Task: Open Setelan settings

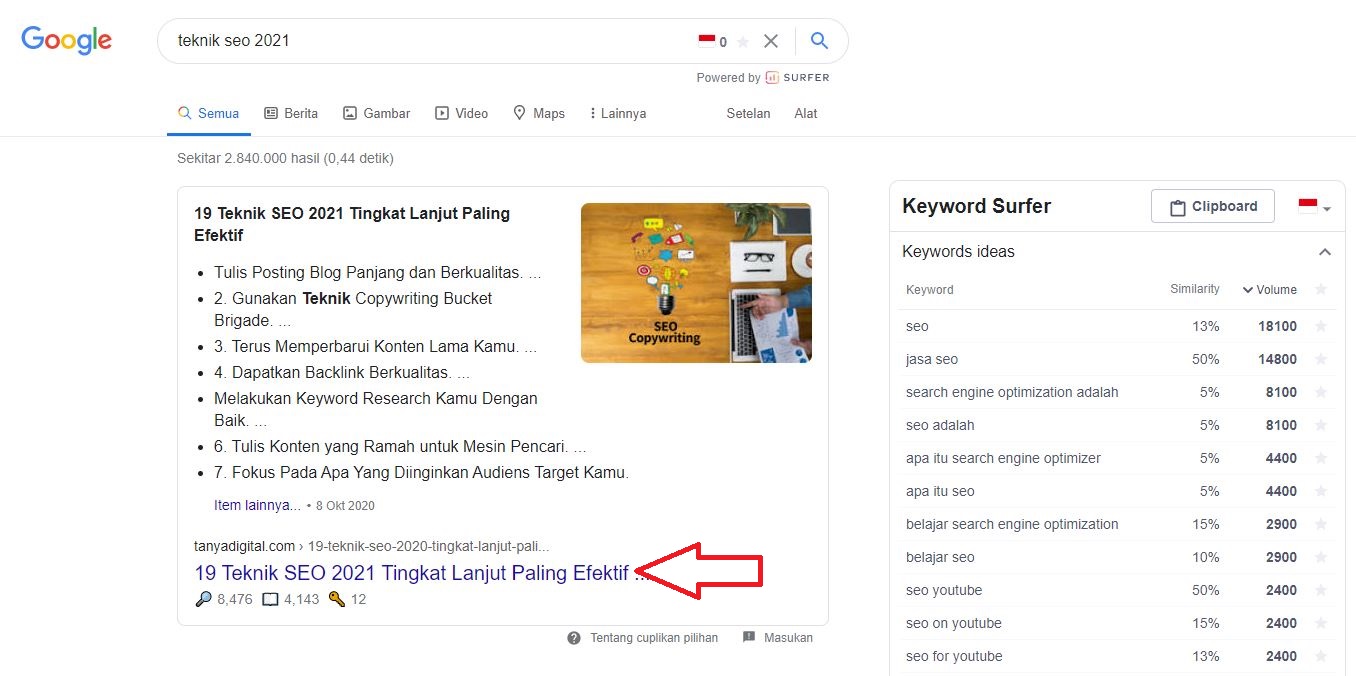Action: (748, 113)
